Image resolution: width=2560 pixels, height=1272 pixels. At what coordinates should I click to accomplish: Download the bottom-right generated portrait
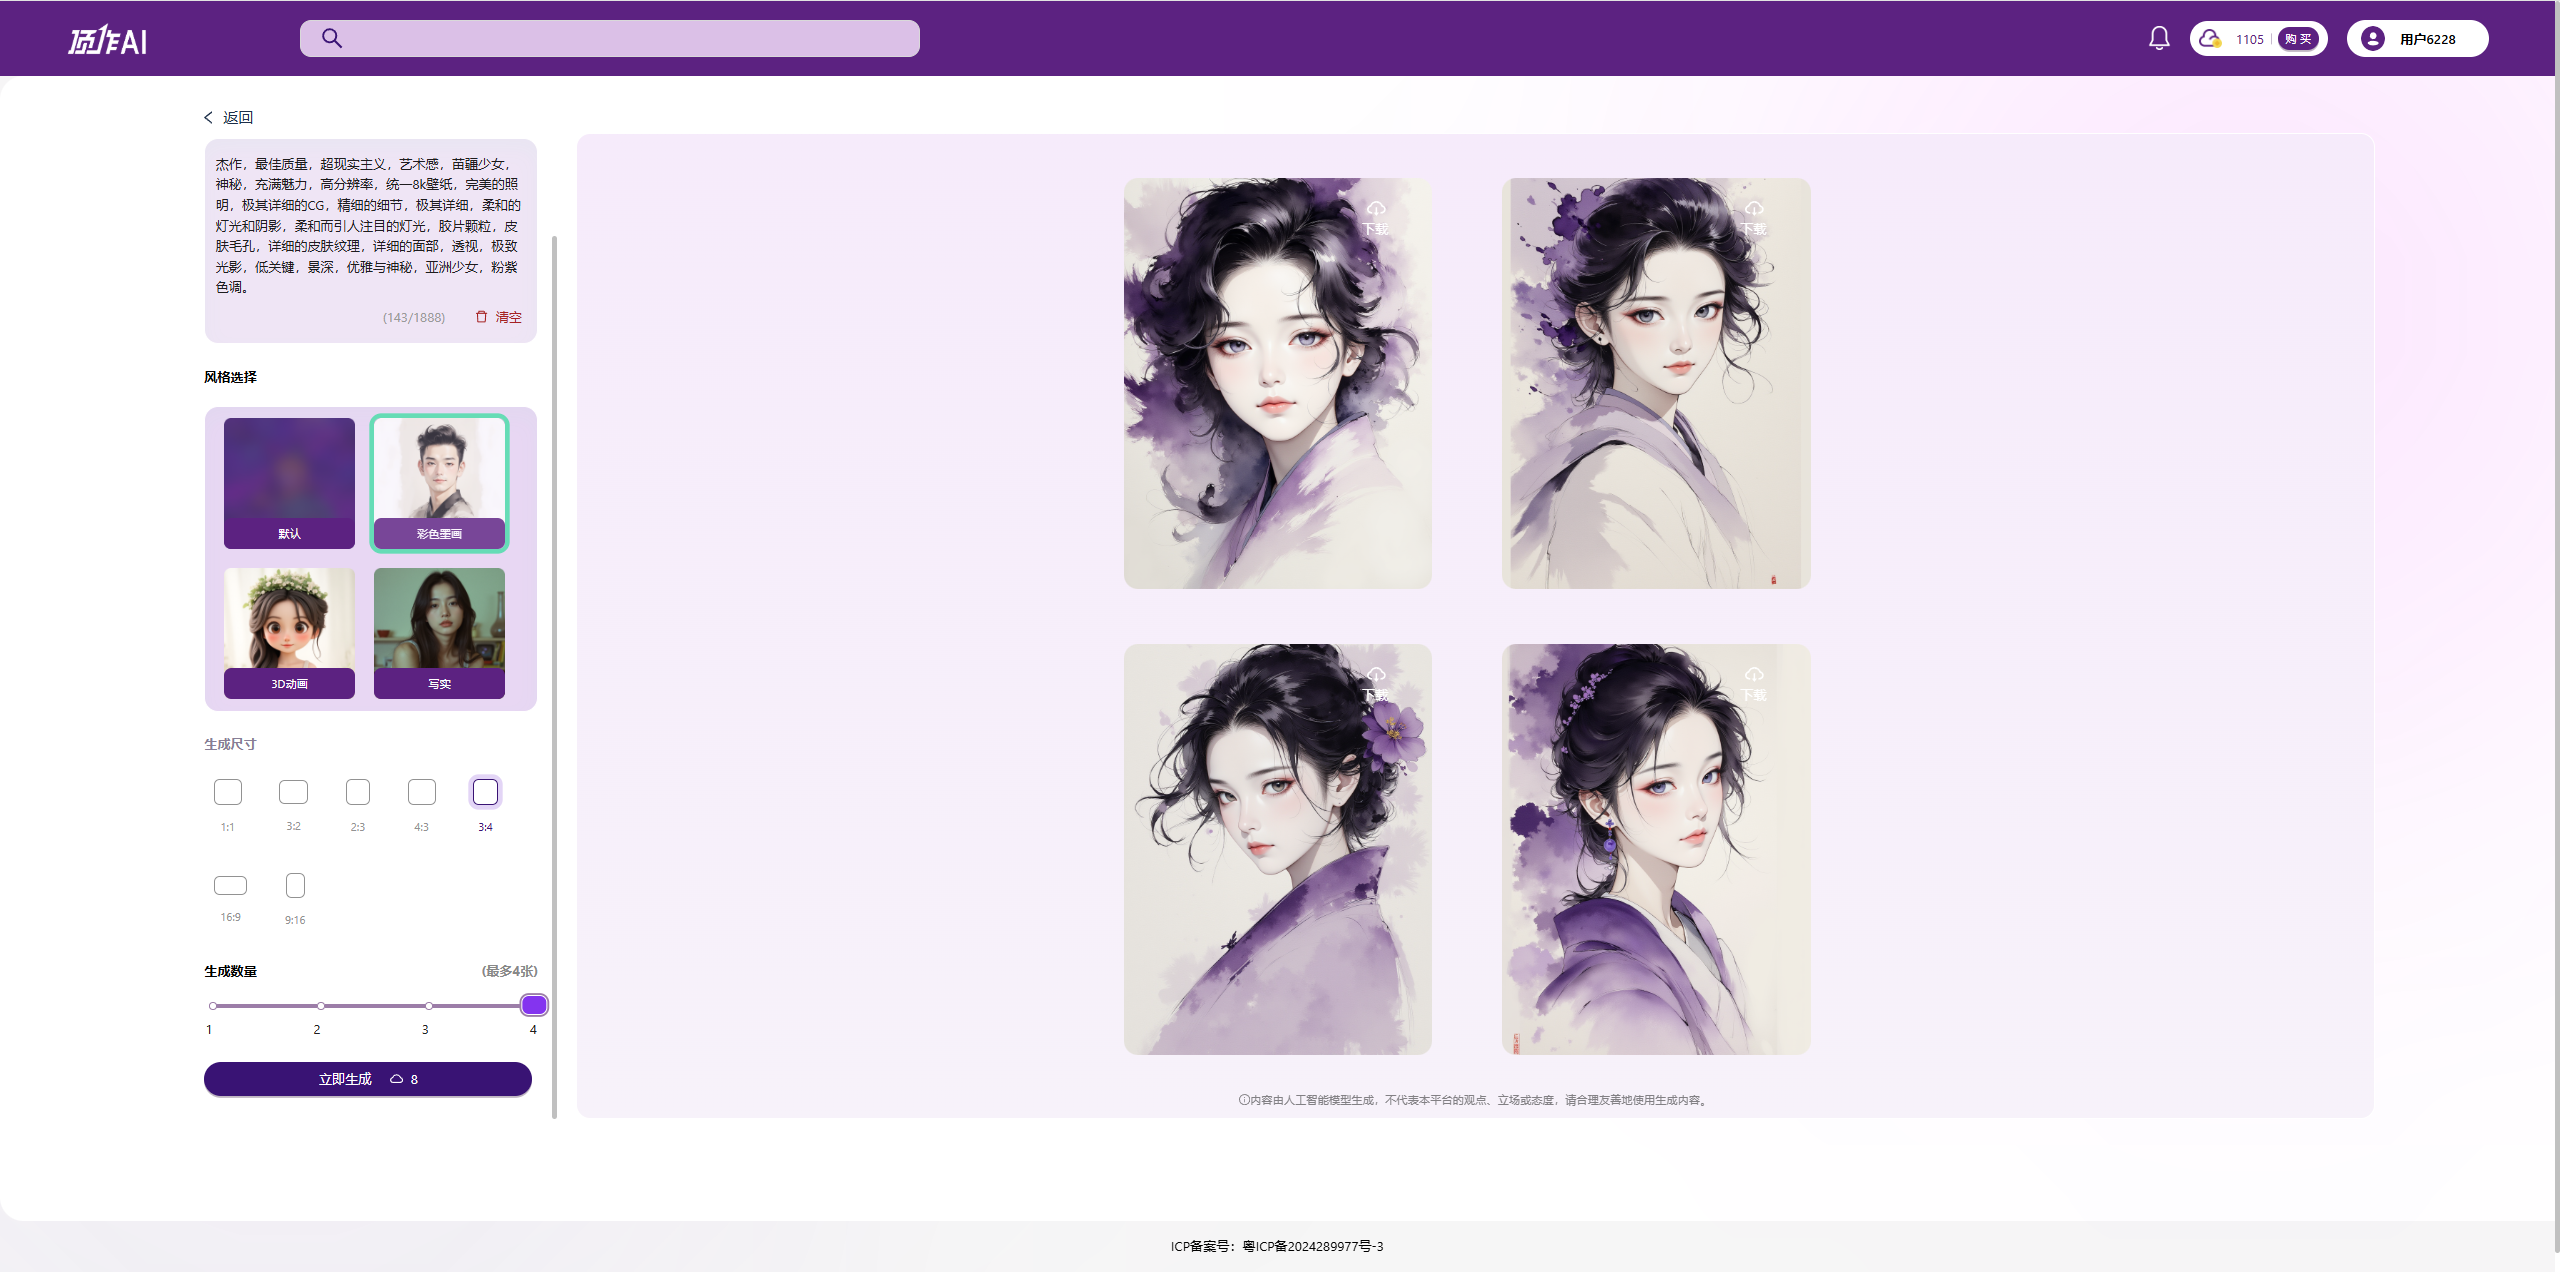1754,683
